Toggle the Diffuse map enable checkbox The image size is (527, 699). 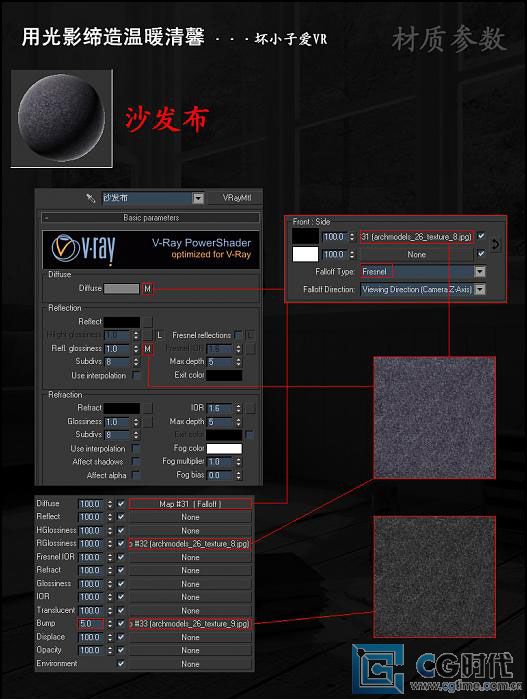120,504
